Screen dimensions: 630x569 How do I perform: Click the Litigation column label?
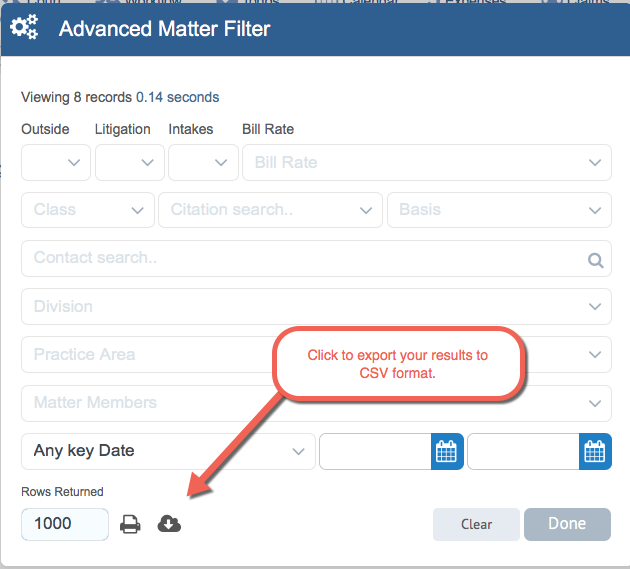point(123,129)
